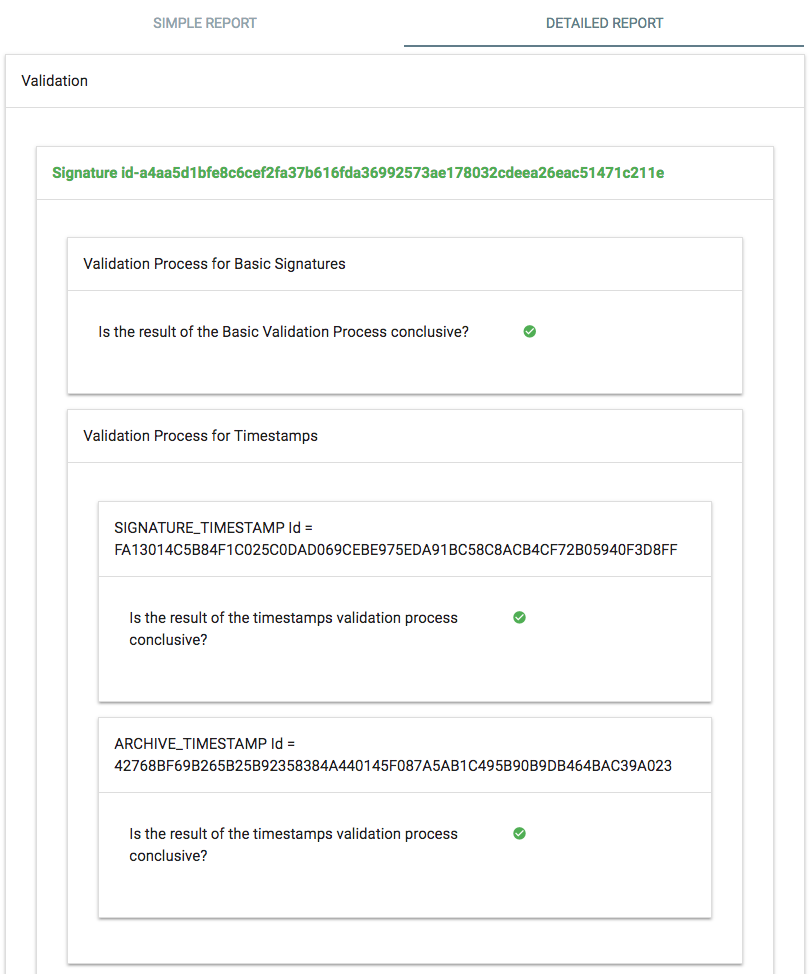Collapse the Validation Process for Basic Signatures header
The width and height of the screenshot is (810, 974).
(214, 264)
